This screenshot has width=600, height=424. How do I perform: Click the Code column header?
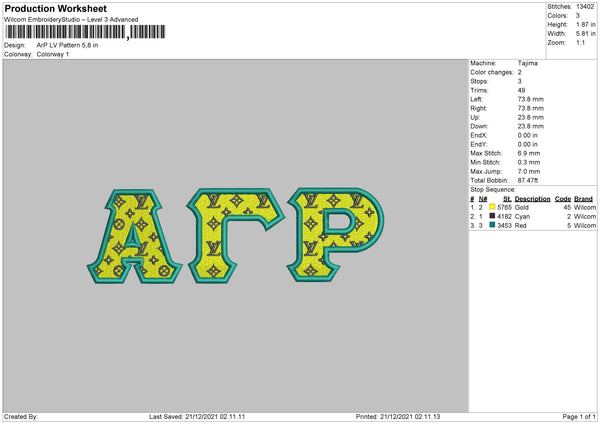(563, 199)
